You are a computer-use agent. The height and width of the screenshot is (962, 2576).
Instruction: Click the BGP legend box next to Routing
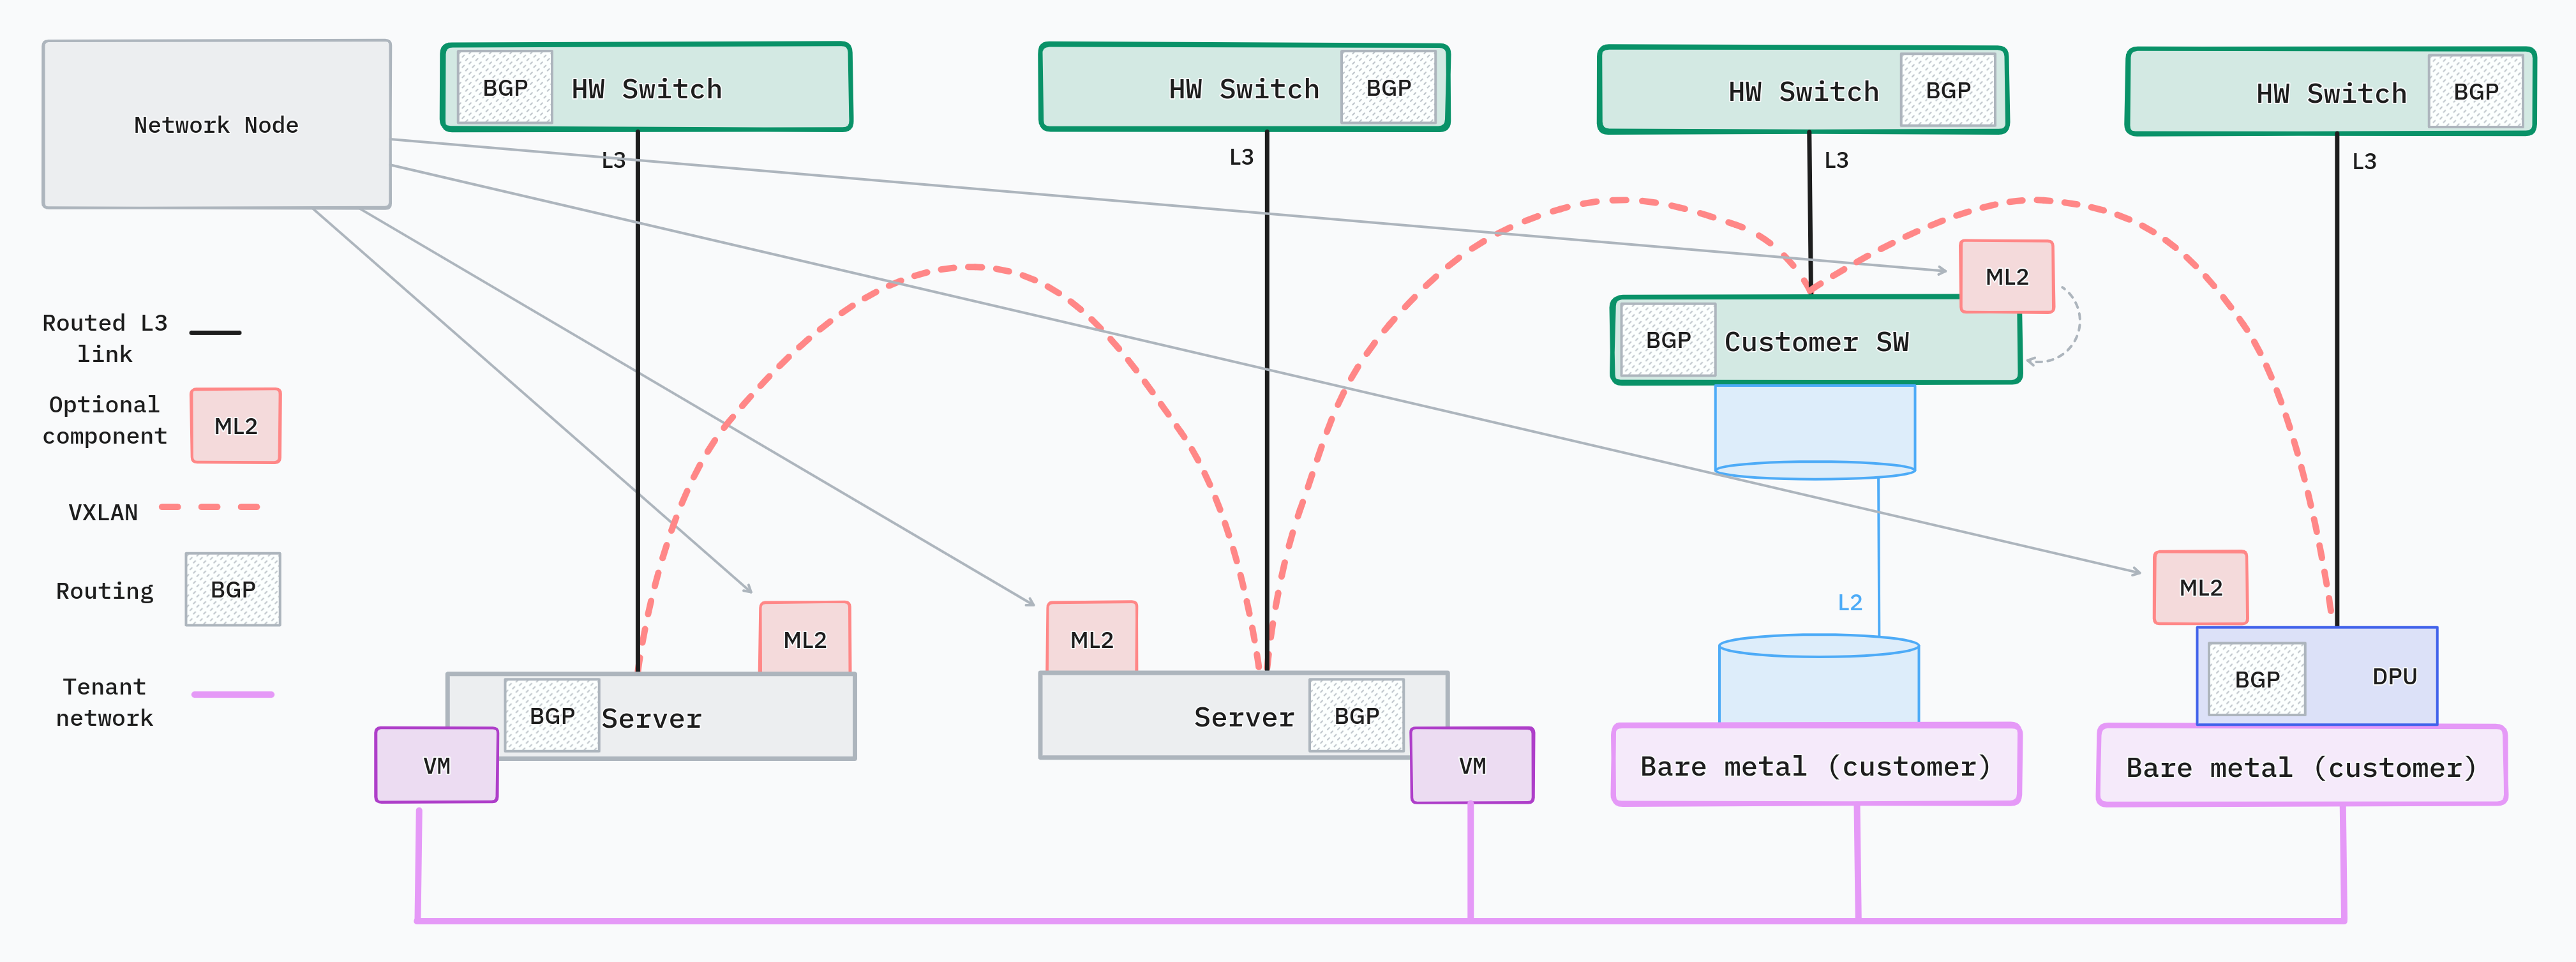click(x=233, y=590)
